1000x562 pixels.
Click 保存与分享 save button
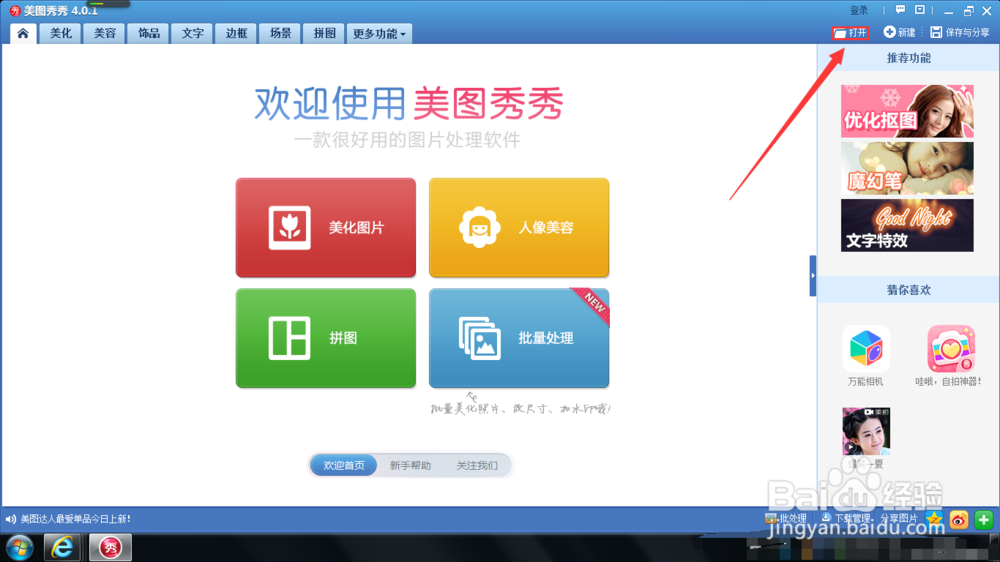coord(960,33)
